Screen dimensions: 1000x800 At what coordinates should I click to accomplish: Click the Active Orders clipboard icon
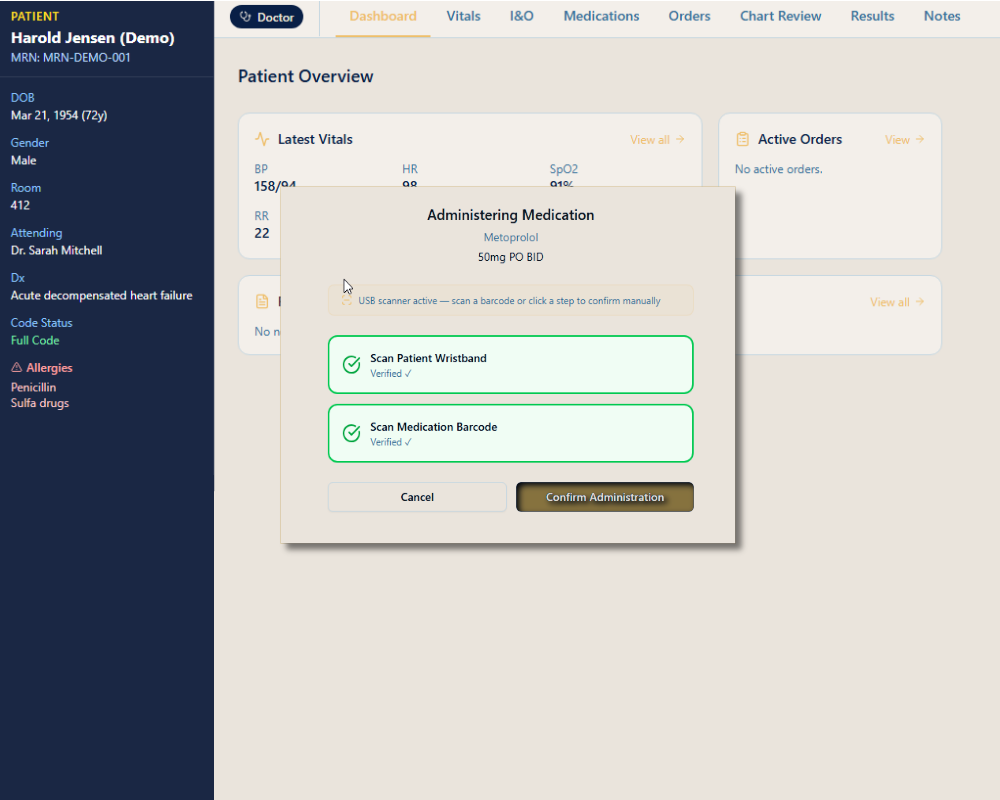pyautogui.click(x=742, y=139)
